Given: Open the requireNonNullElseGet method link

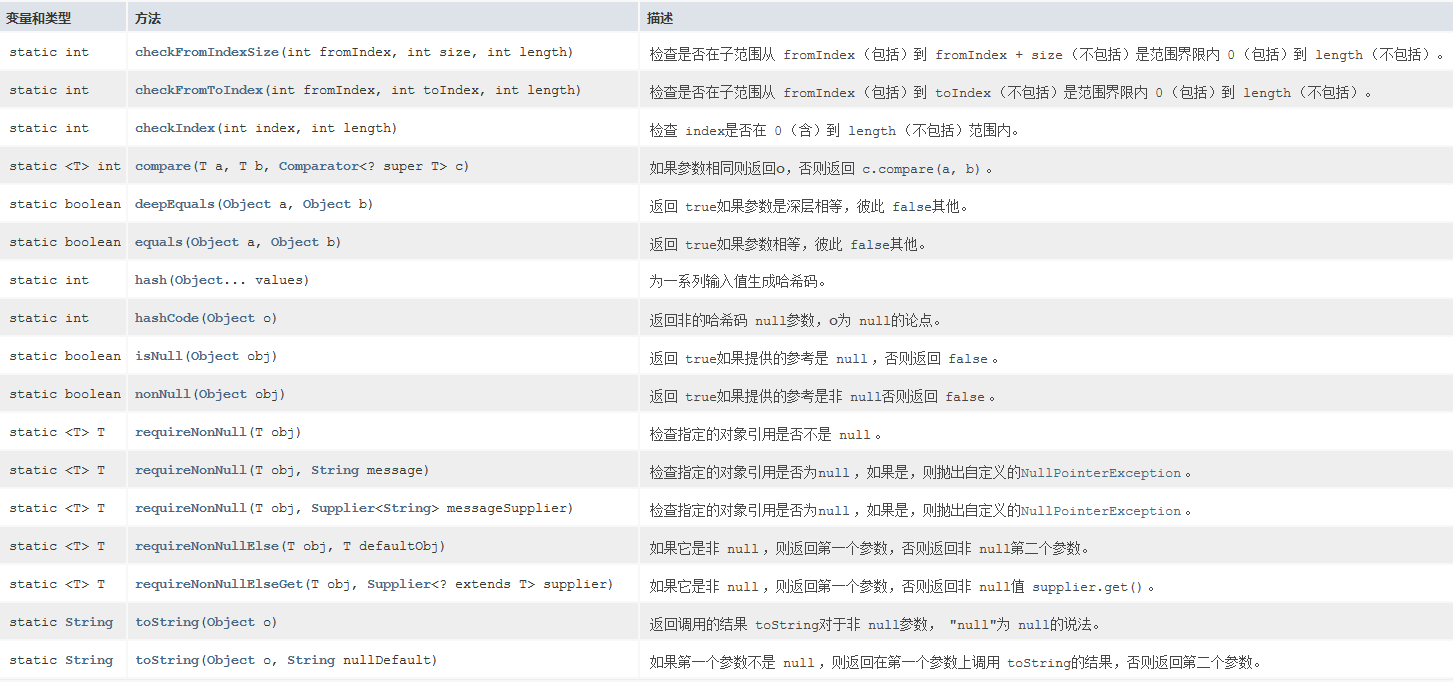Looking at the screenshot, I should pos(217,584).
